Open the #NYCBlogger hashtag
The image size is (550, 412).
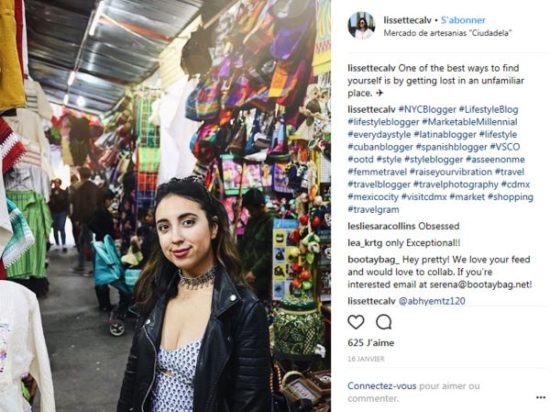(x=427, y=109)
